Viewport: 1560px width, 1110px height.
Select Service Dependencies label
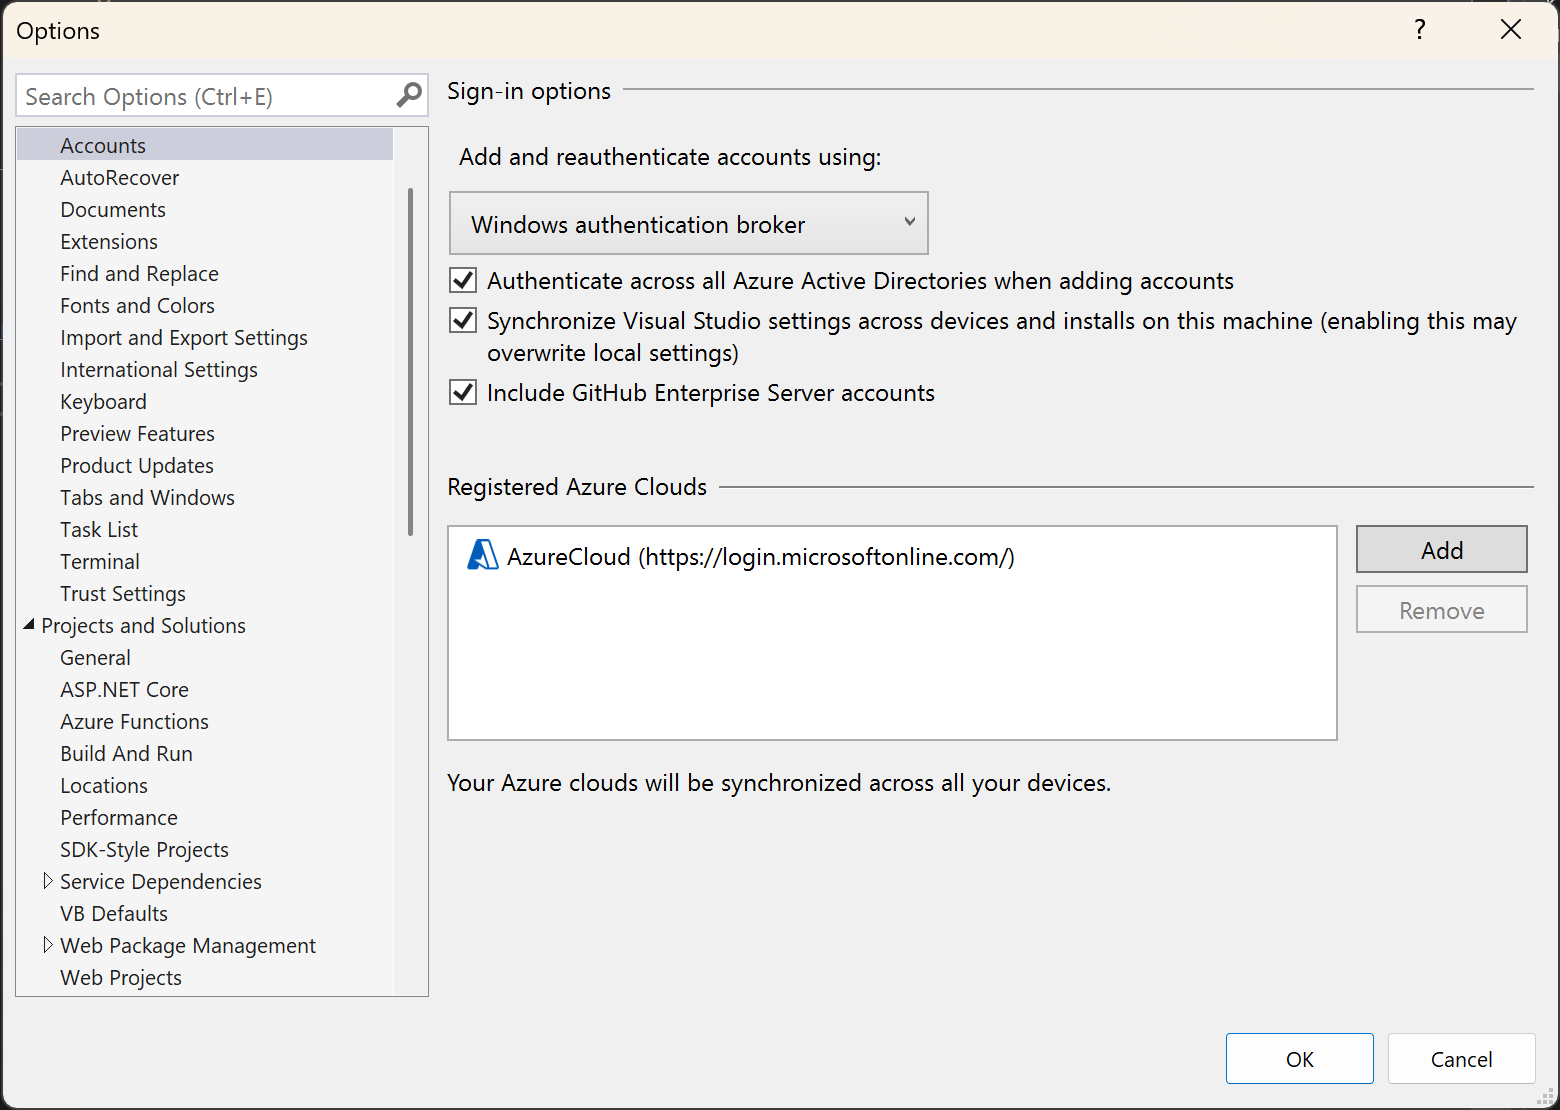tap(160, 881)
